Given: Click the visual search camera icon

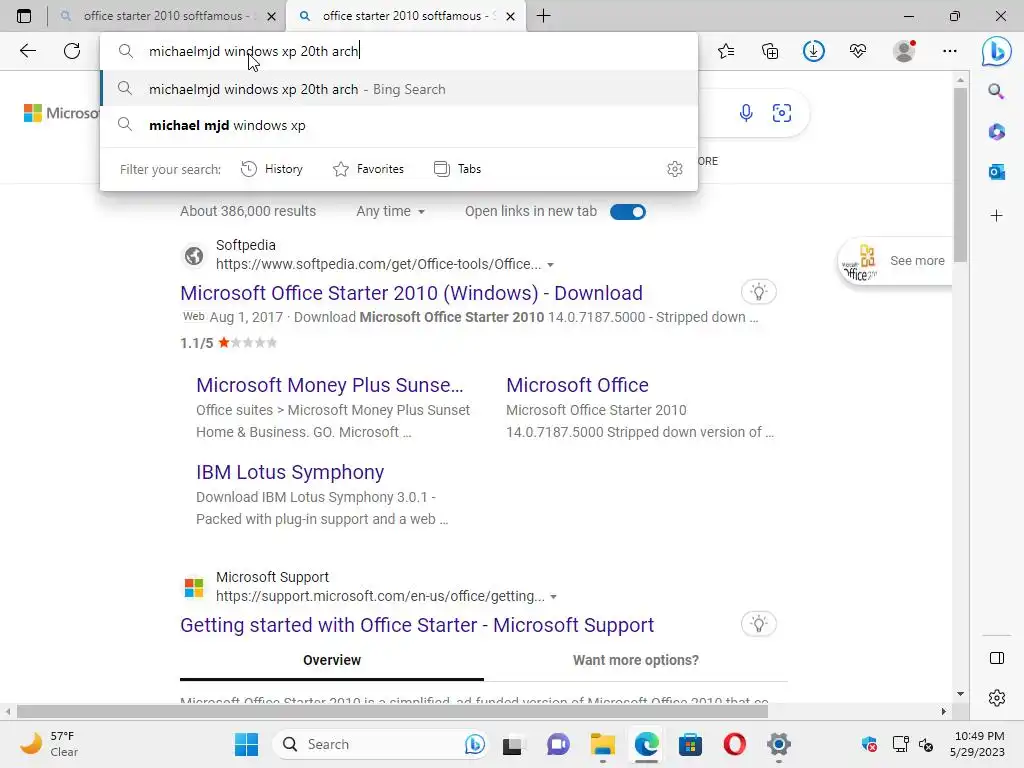Looking at the screenshot, I should pyautogui.click(x=782, y=113).
